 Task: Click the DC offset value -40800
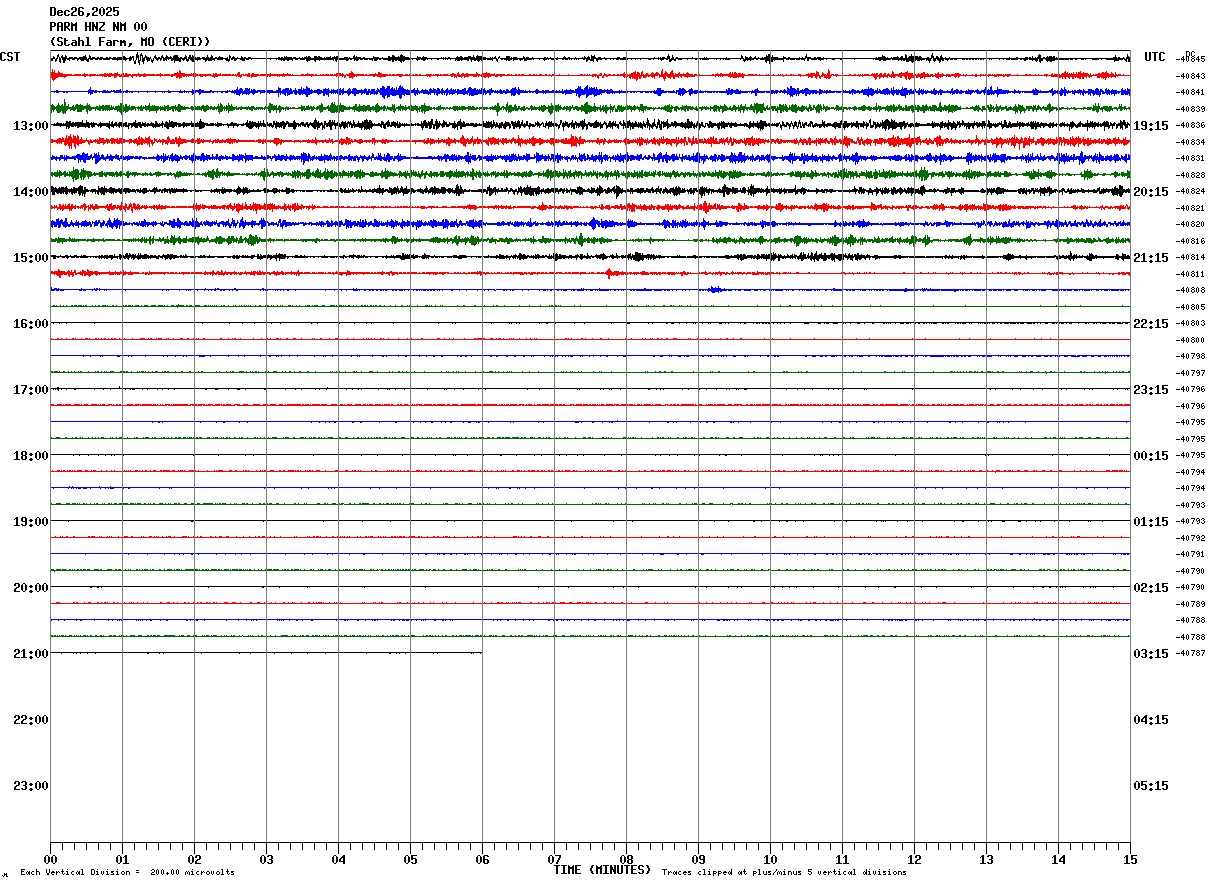coord(1190,340)
